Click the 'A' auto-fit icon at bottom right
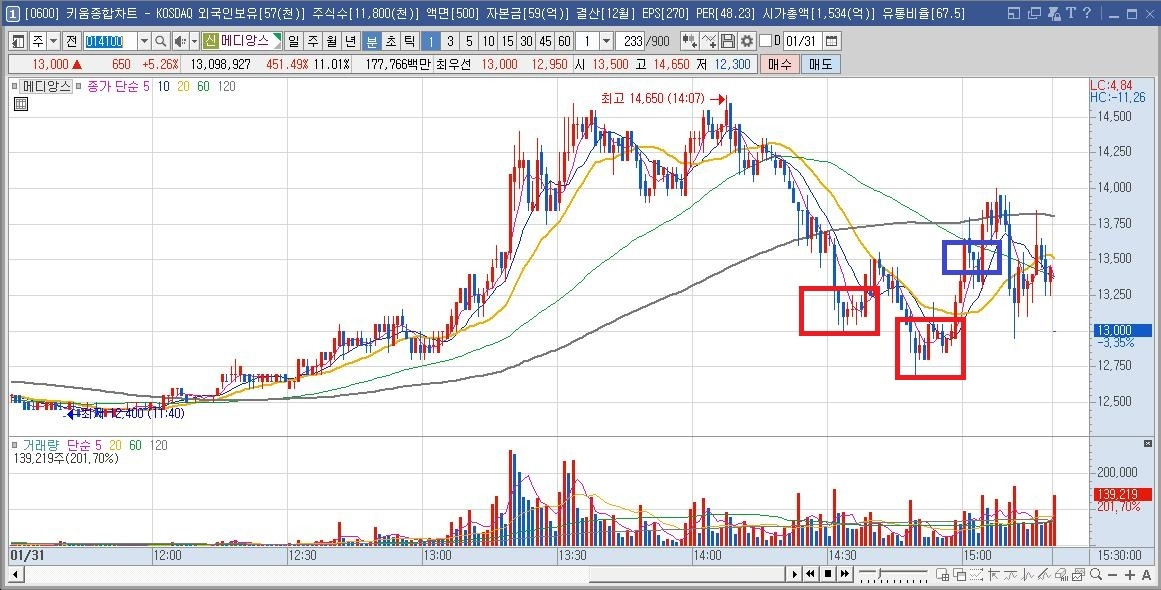 1146,574
